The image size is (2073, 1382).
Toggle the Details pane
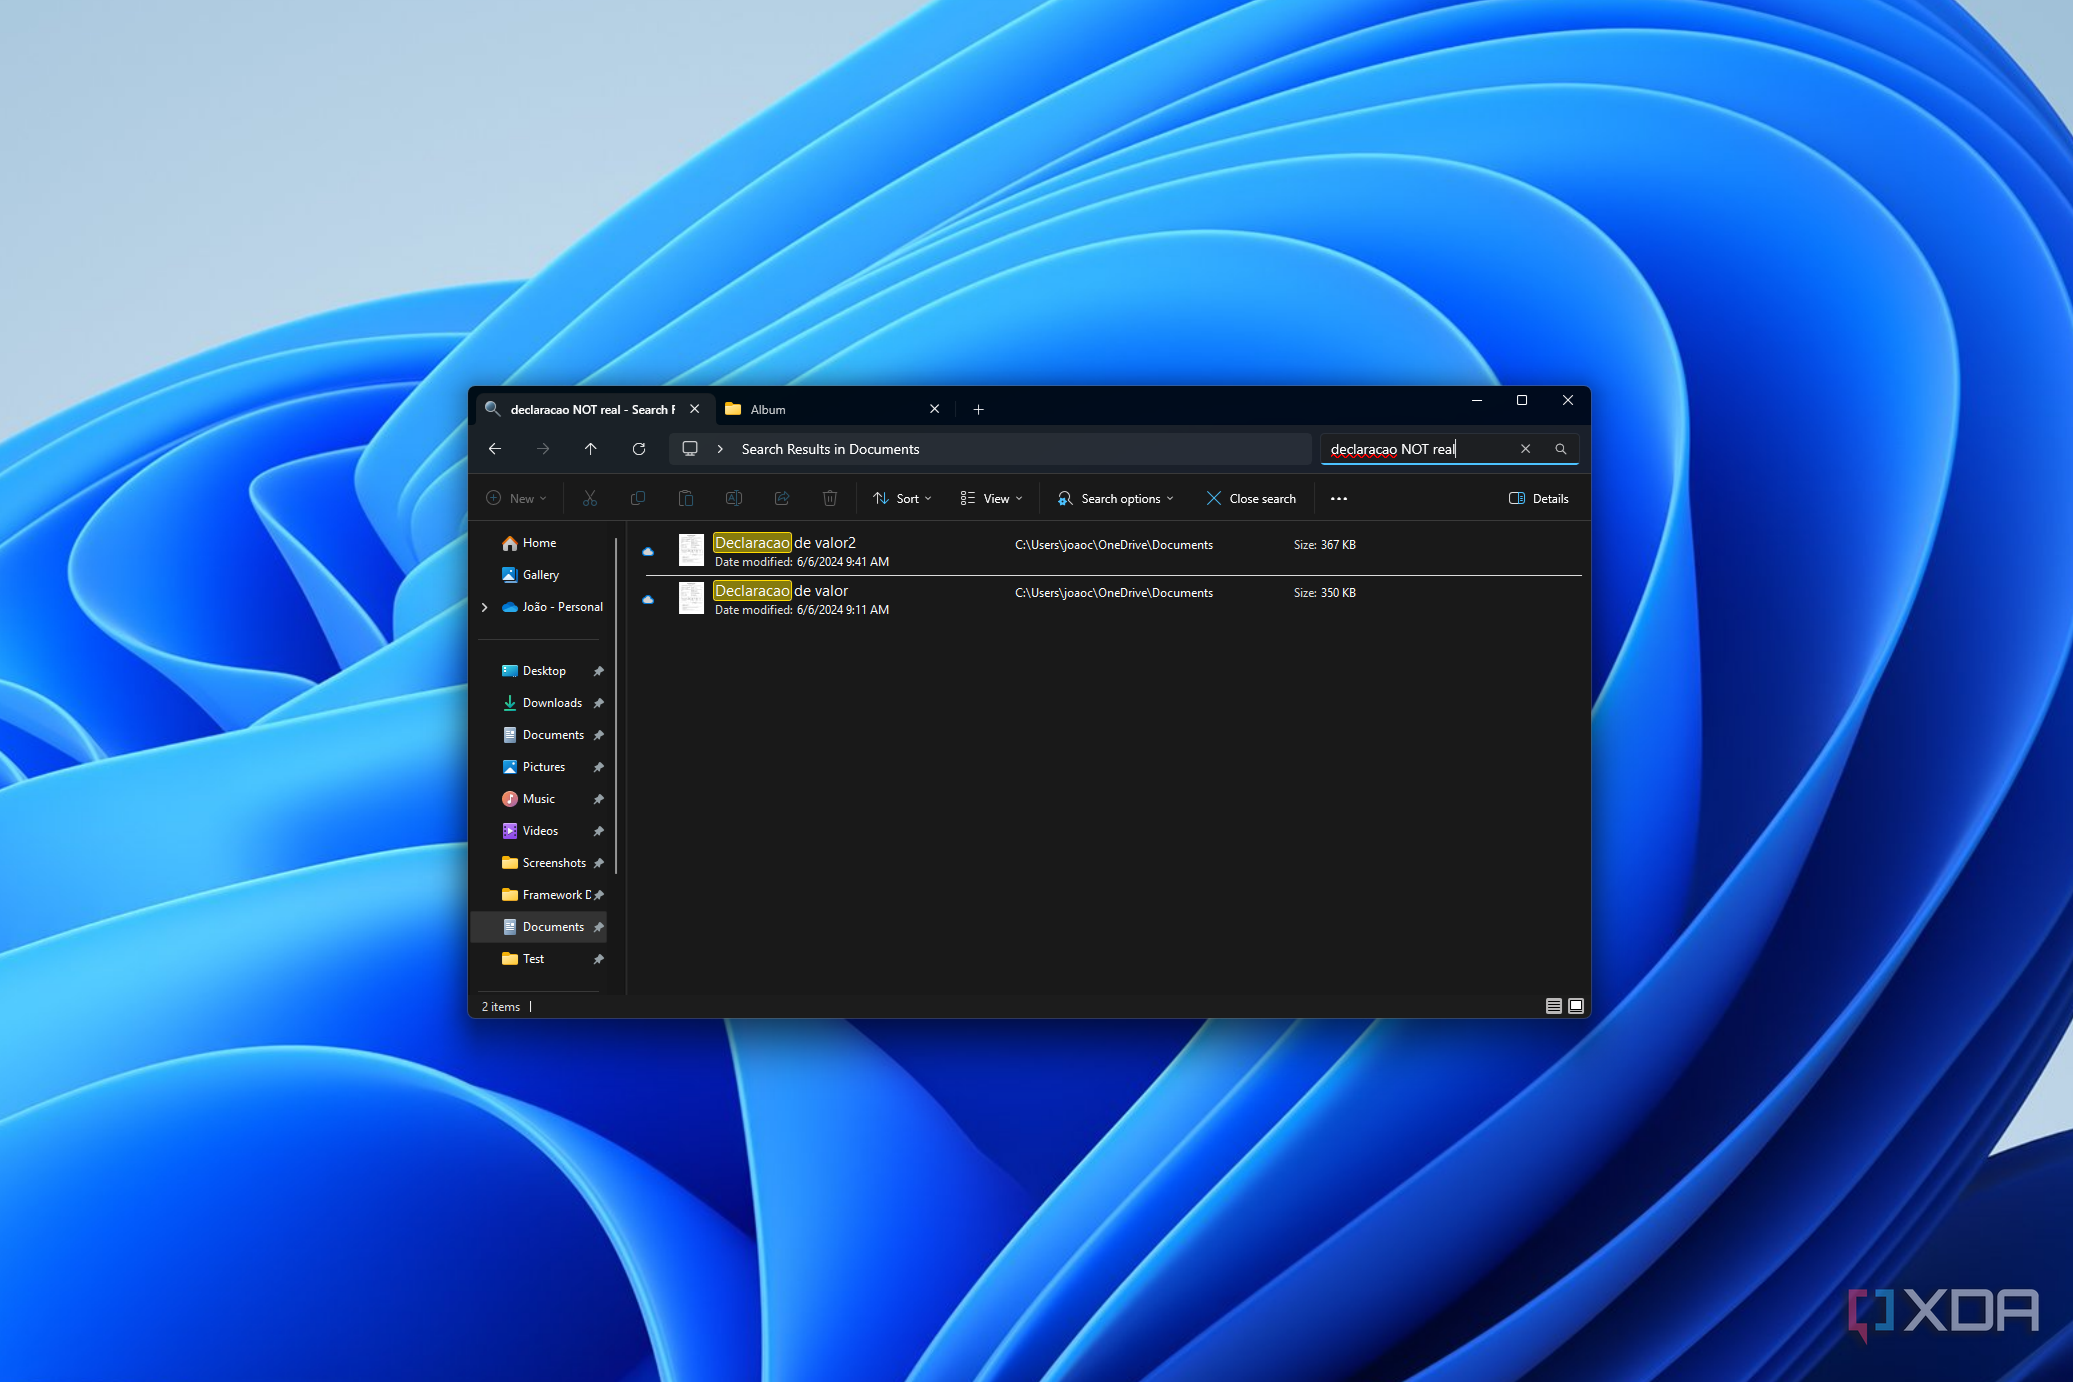point(1539,498)
